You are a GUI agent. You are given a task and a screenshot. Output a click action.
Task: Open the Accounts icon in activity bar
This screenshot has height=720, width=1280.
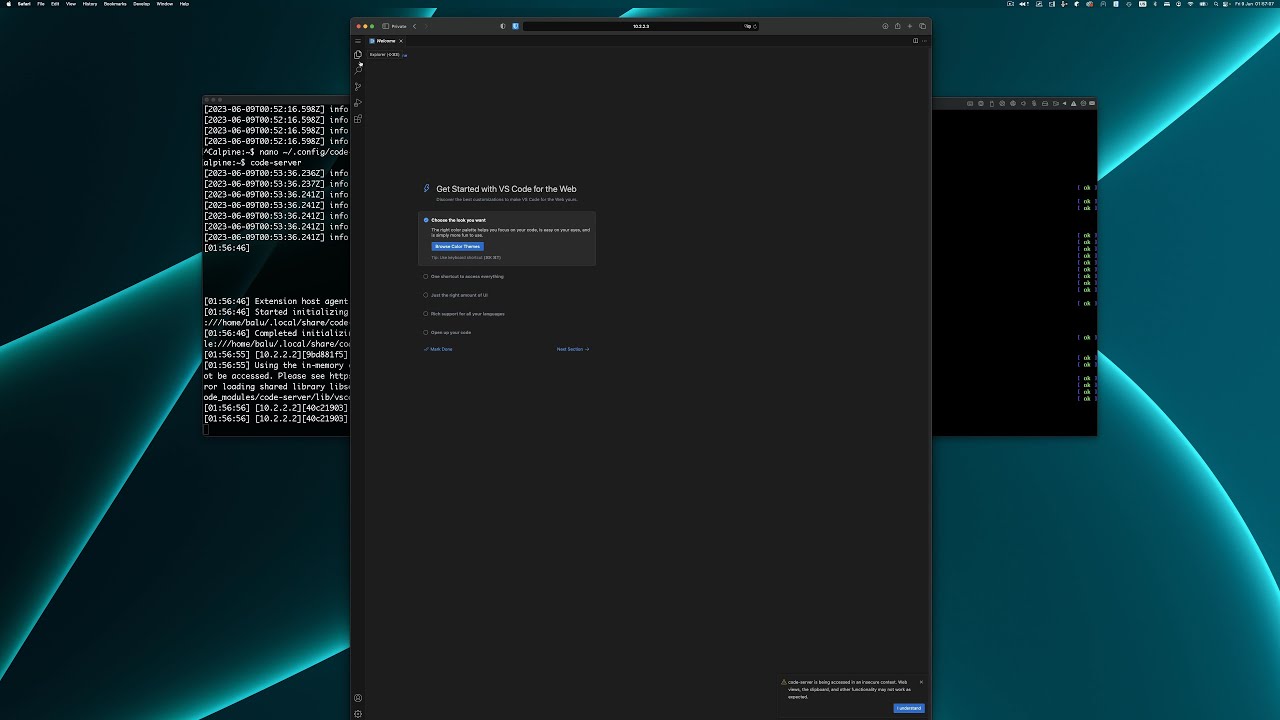tap(358, 698)
